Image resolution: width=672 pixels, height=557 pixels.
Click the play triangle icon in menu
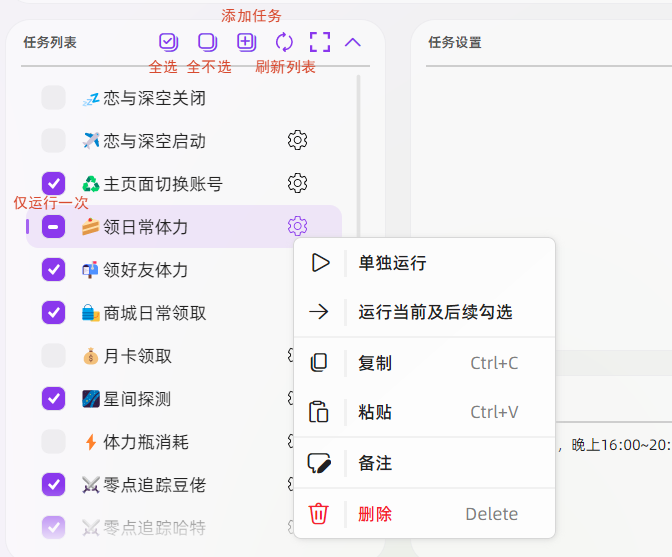pos(321,263)
